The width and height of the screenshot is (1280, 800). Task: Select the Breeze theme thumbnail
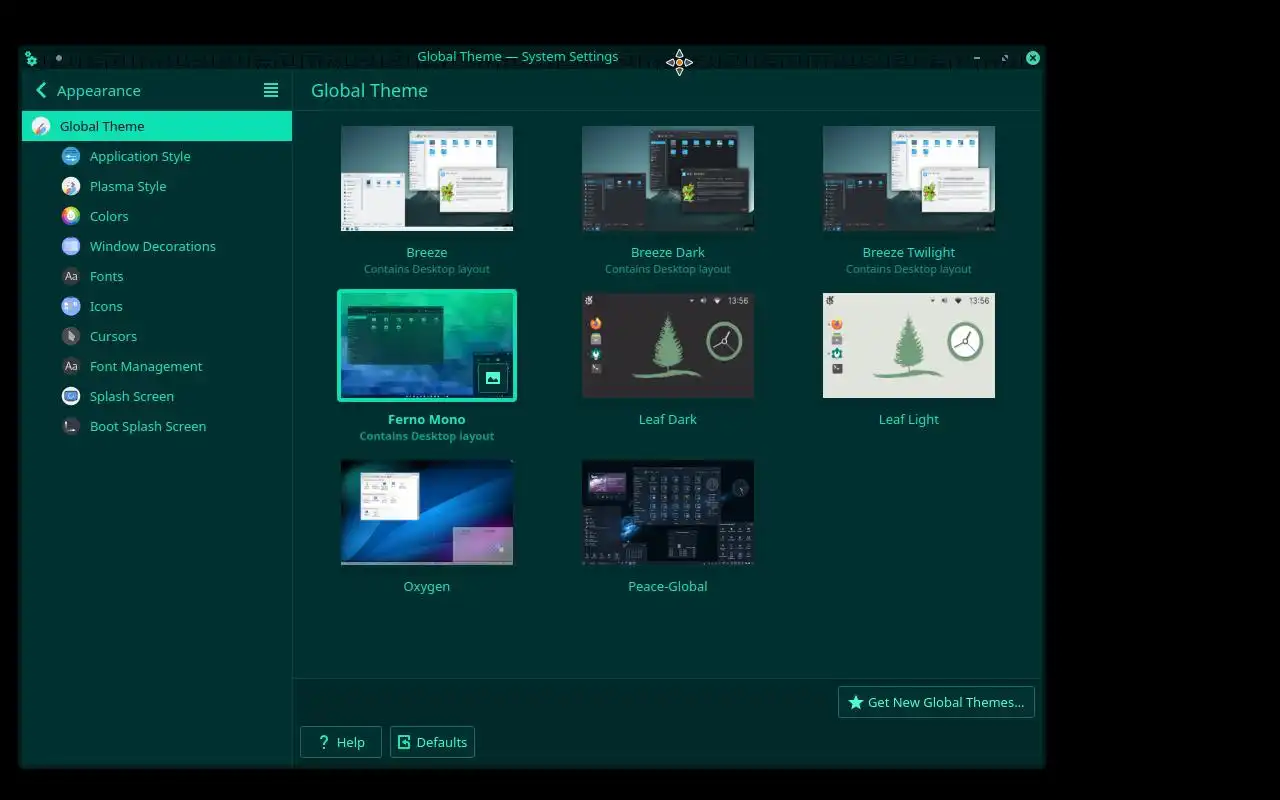pyautogui.click(x=427, y=178)
